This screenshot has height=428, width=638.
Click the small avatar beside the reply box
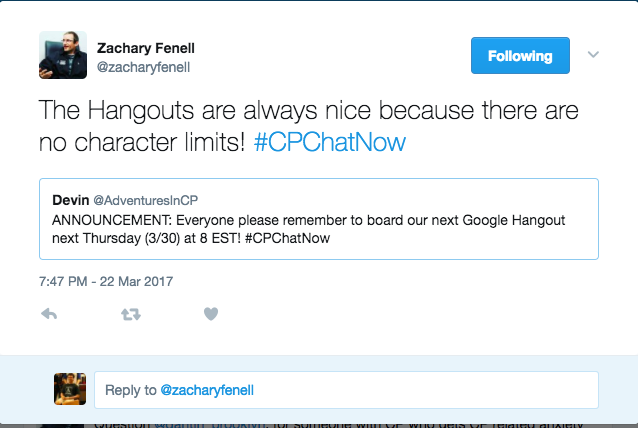click(x=69, y=389)
